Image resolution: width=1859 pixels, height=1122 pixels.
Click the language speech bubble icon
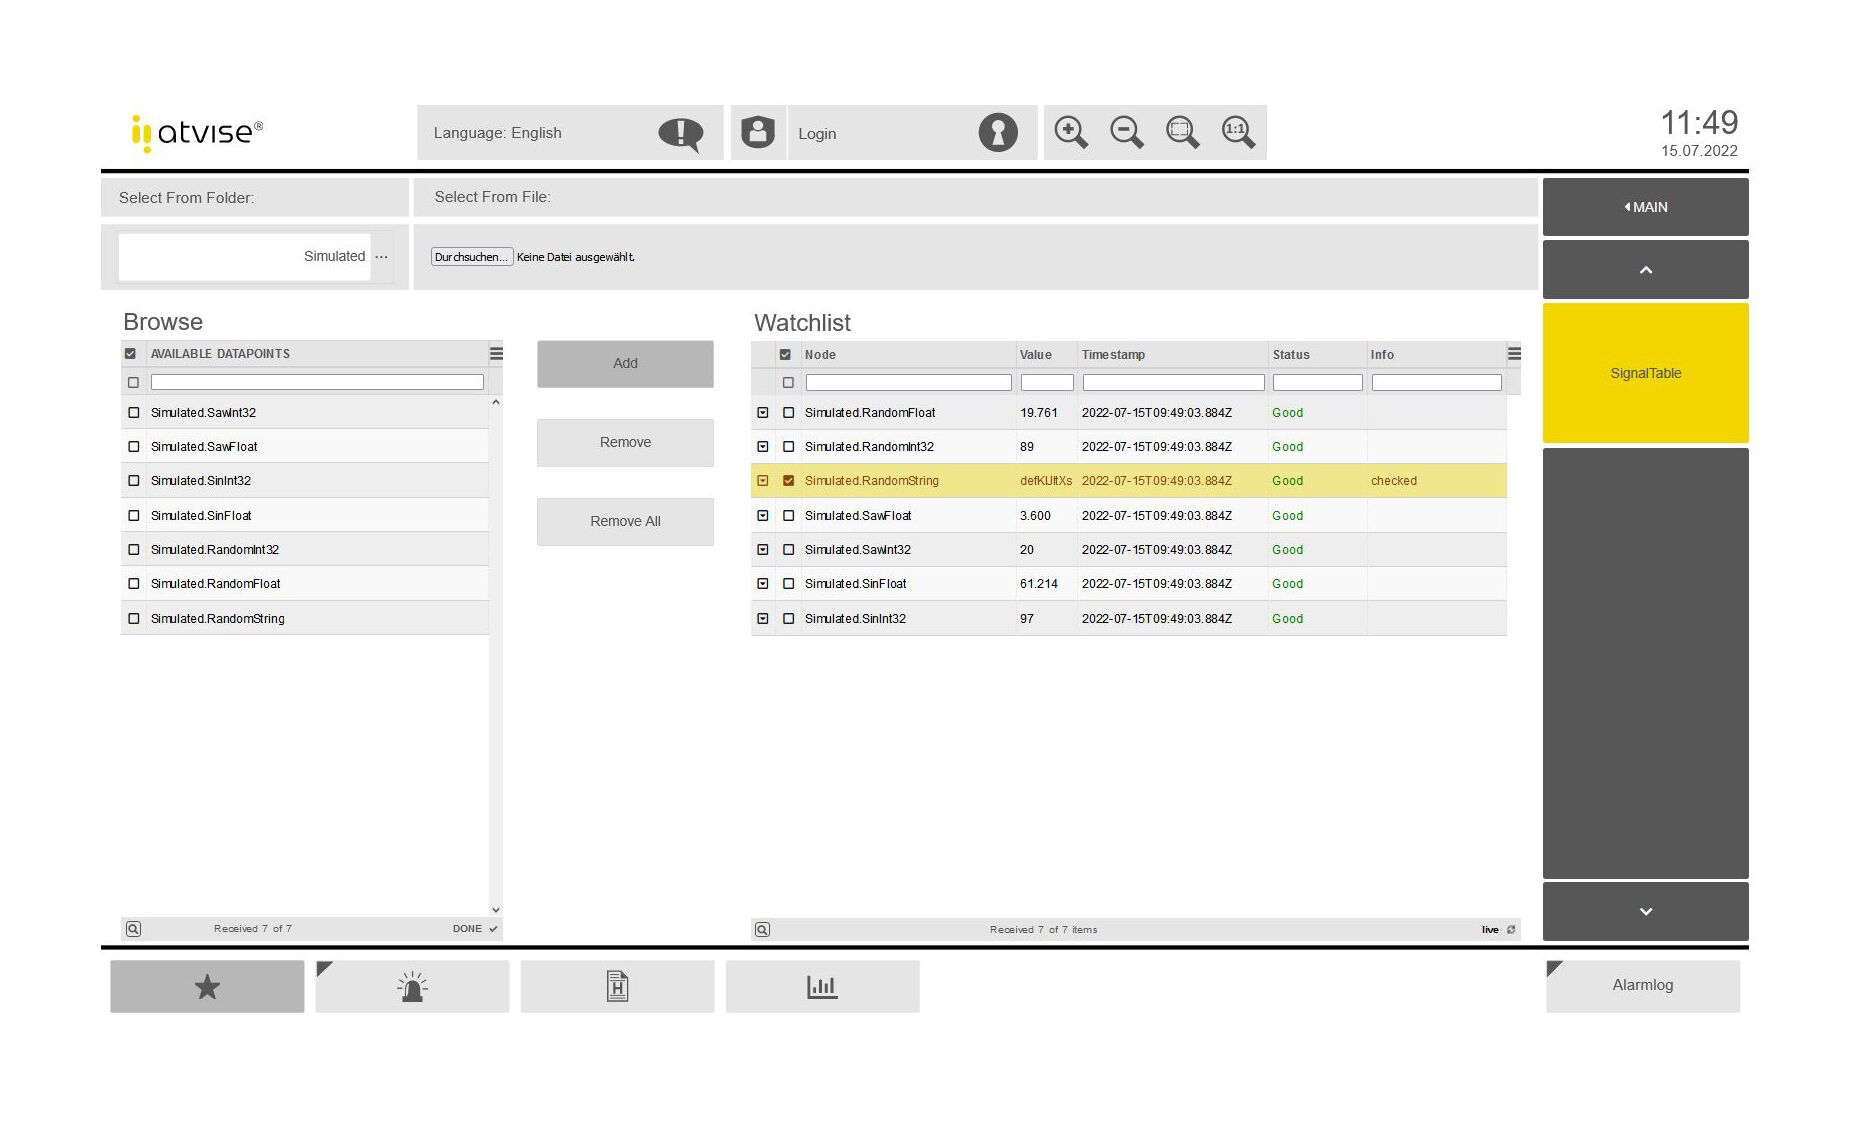680,133
